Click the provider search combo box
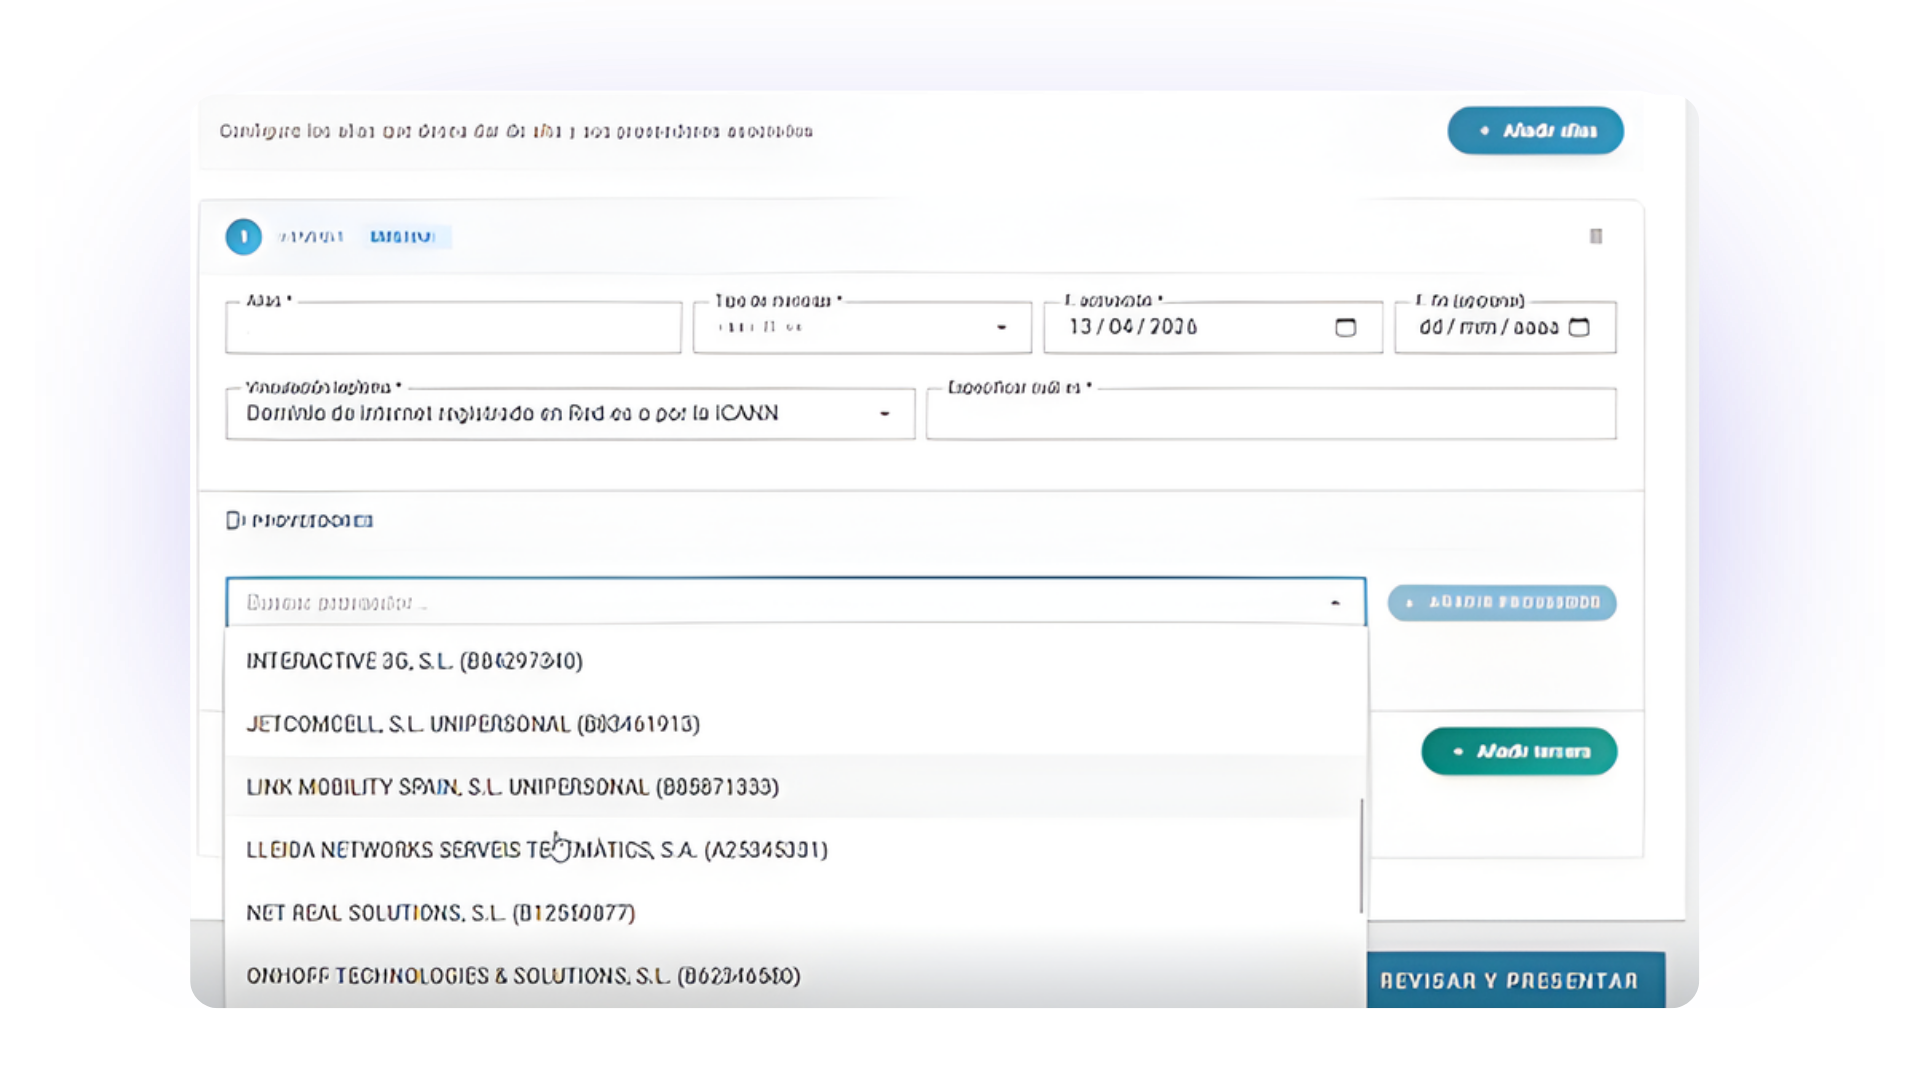This screenshot has width=1920, height=1080. tap(796, 602)
